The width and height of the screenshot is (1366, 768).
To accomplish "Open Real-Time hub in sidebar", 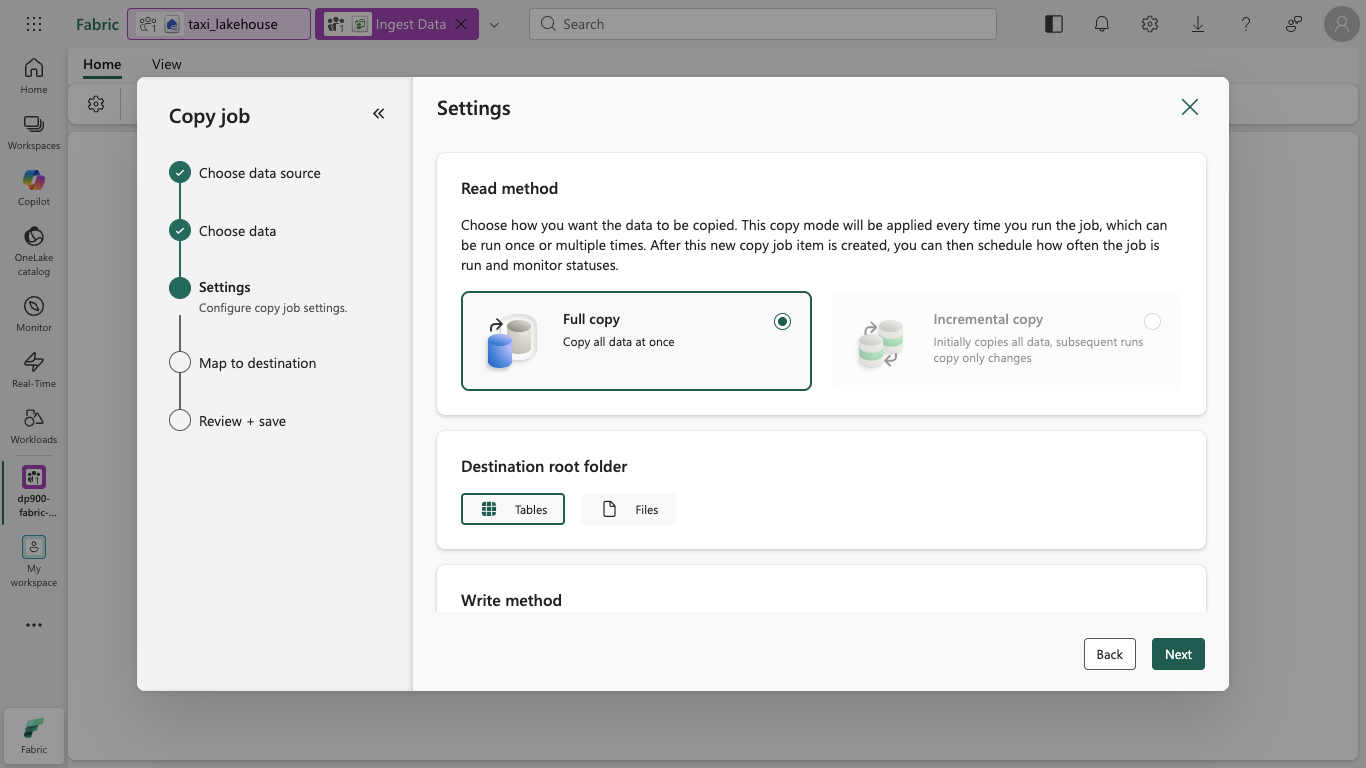I will (x=34, y=370).
